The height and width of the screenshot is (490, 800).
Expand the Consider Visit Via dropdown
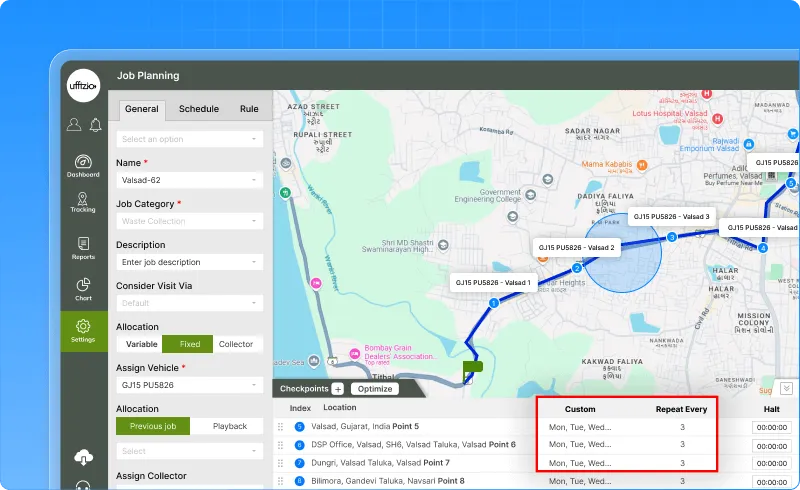point(189,303)
